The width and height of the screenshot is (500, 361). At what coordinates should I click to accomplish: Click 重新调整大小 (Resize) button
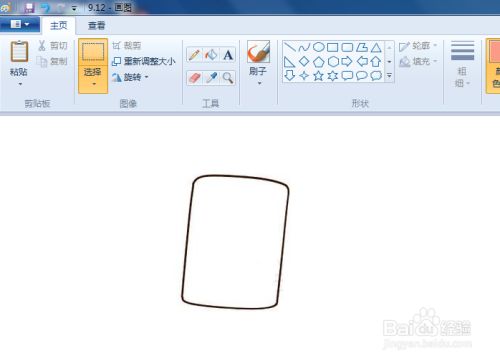[144, 61]
